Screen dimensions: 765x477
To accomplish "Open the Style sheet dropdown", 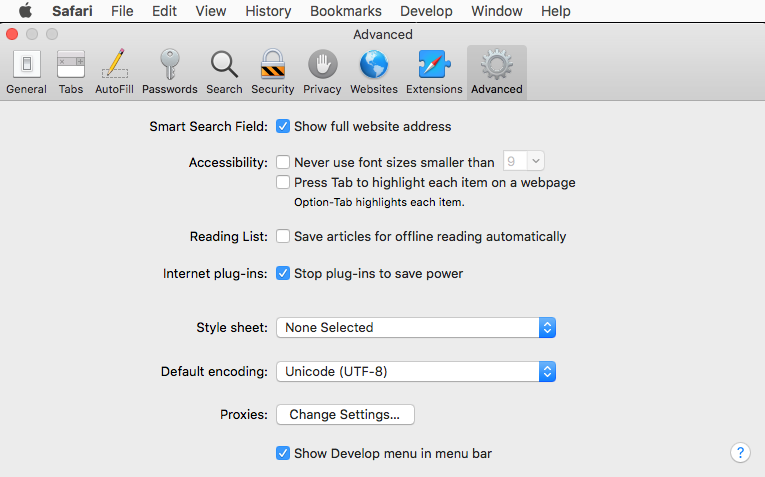I will 415,327.
